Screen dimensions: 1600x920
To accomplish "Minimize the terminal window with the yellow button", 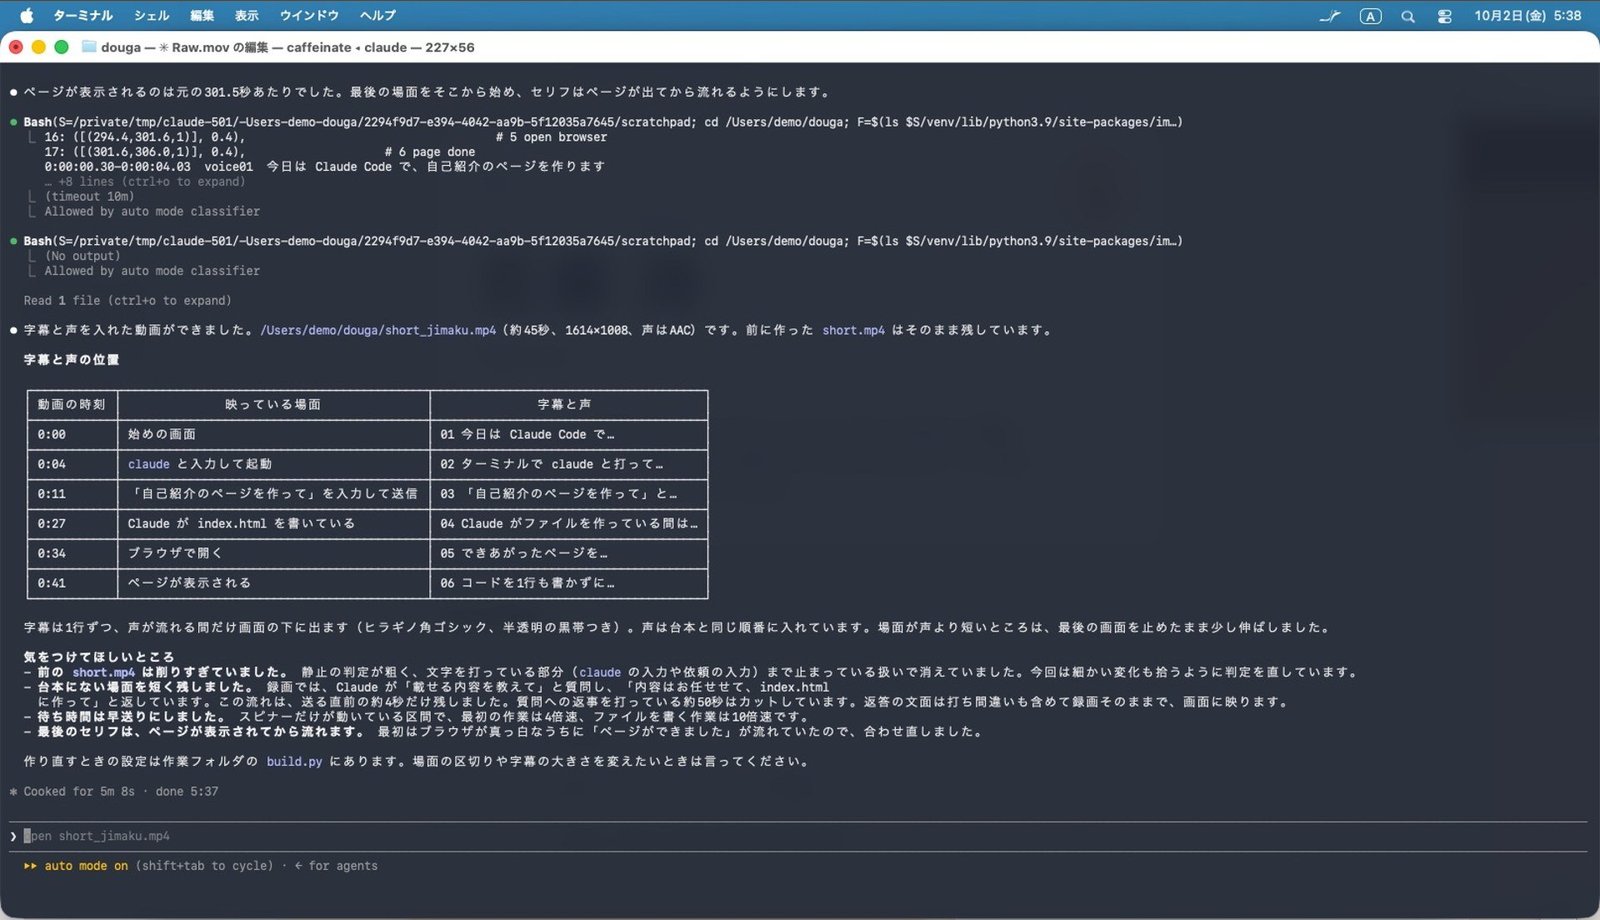I will click(x=39, y=47).
